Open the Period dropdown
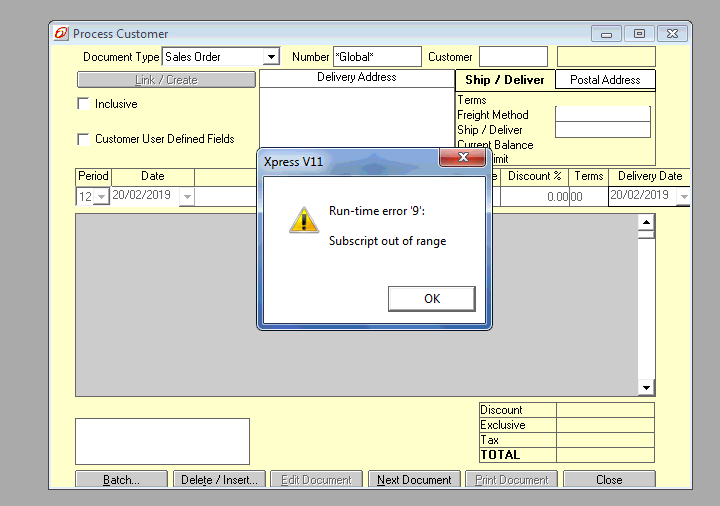The height and width of the screenshot is (506, 720). click(x=101, y=197)
